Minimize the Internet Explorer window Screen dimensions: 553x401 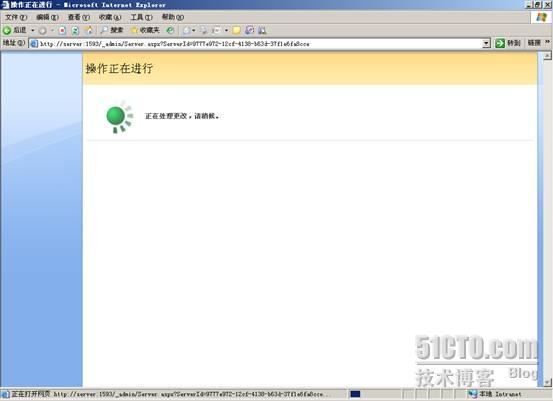point(529,5)
